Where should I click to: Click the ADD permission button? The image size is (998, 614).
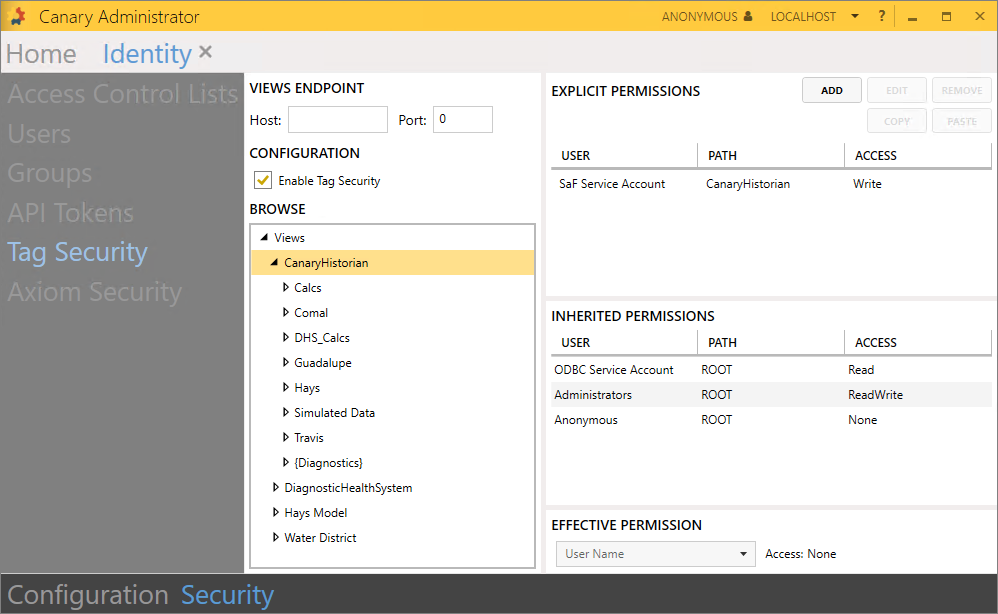point(832,90)
